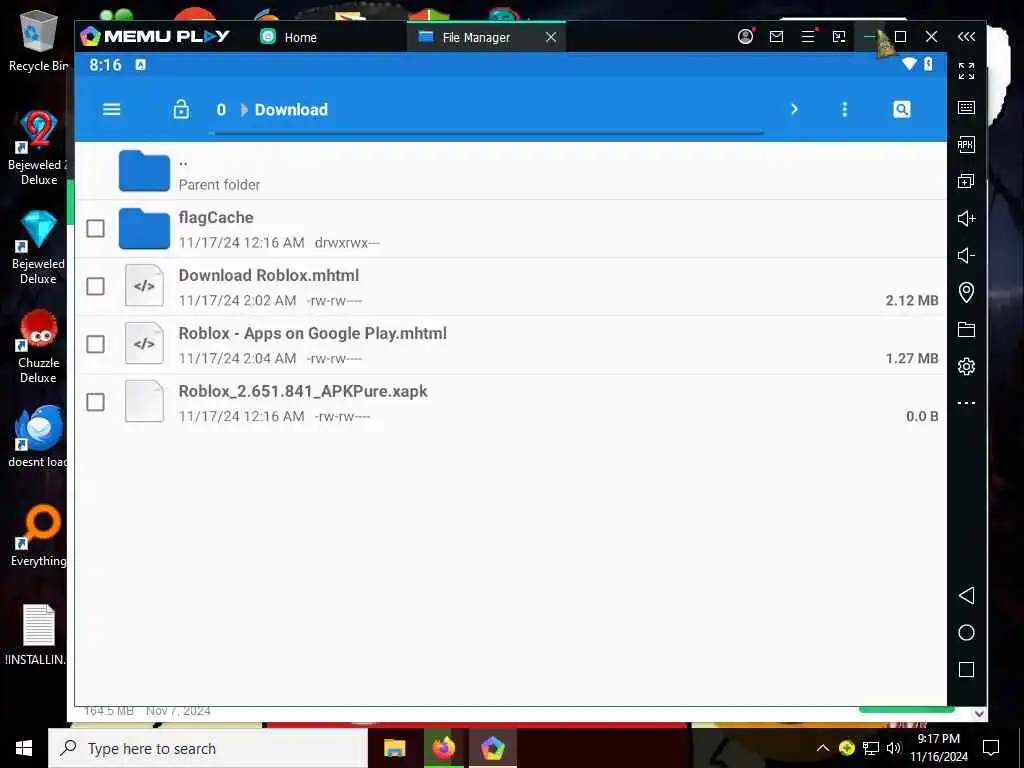
Task: Show more sidebar tools via the ellipsis
Action: tap(967, 403)
